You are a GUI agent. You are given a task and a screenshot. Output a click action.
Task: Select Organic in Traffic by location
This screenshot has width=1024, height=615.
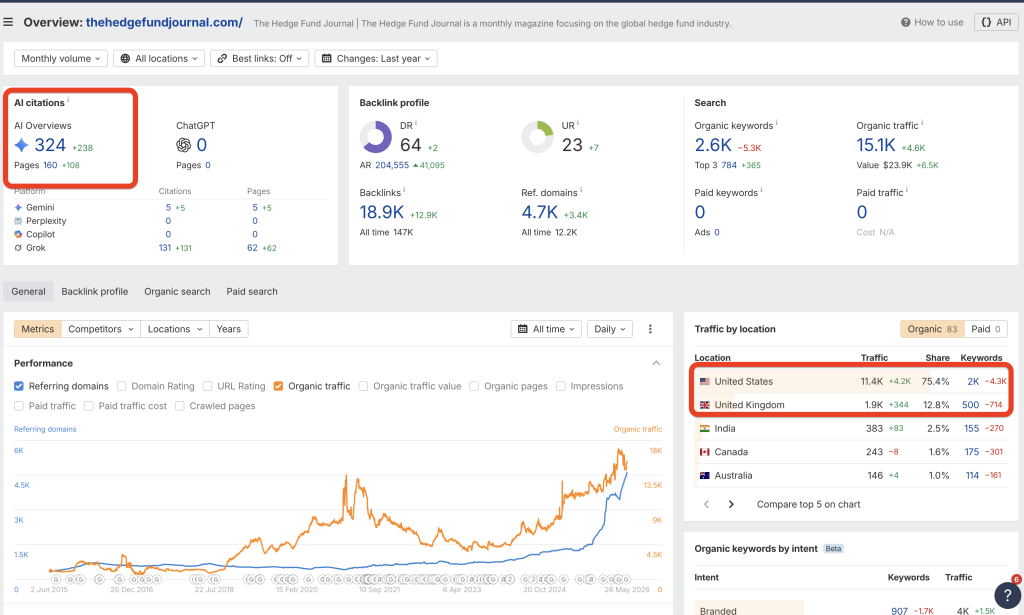coord(932,329)
